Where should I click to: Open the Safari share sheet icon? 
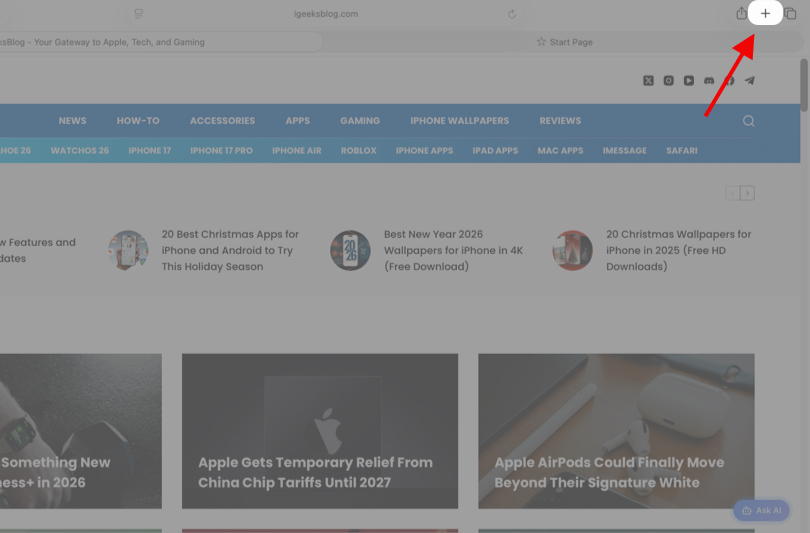[x=741, y=14]
